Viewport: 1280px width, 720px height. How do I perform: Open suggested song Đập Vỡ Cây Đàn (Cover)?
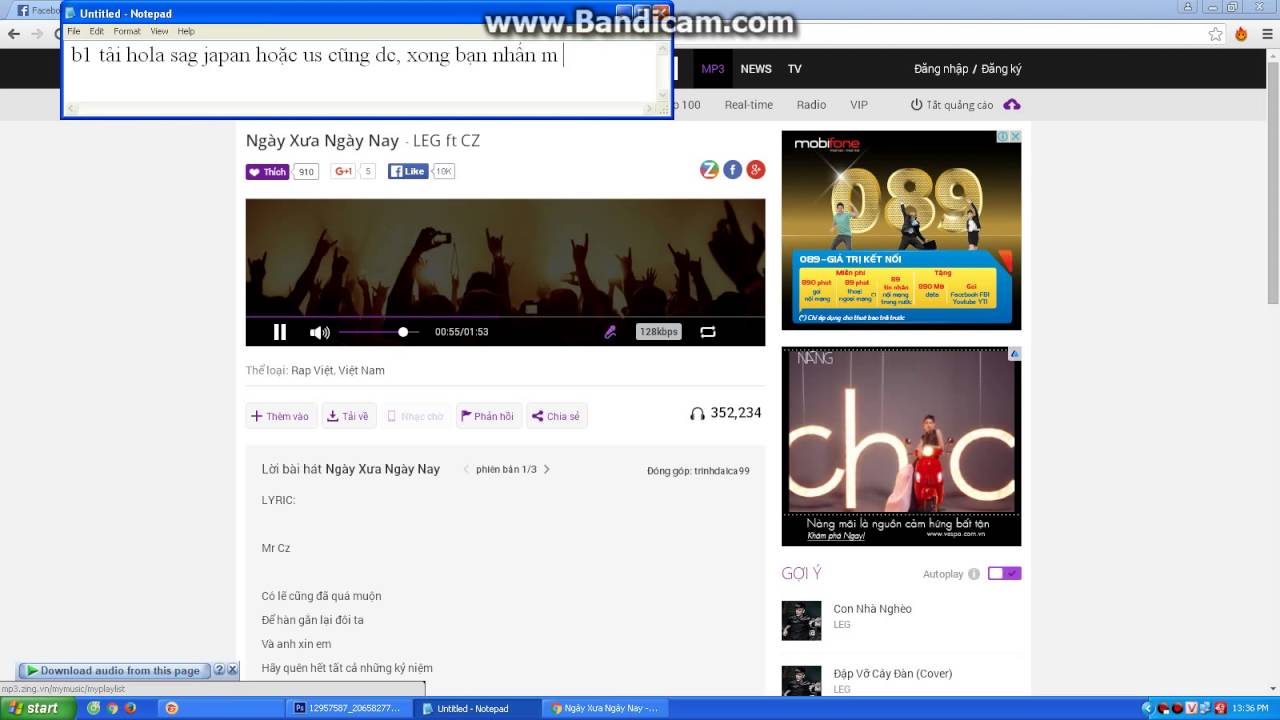(x=892, y=674)
